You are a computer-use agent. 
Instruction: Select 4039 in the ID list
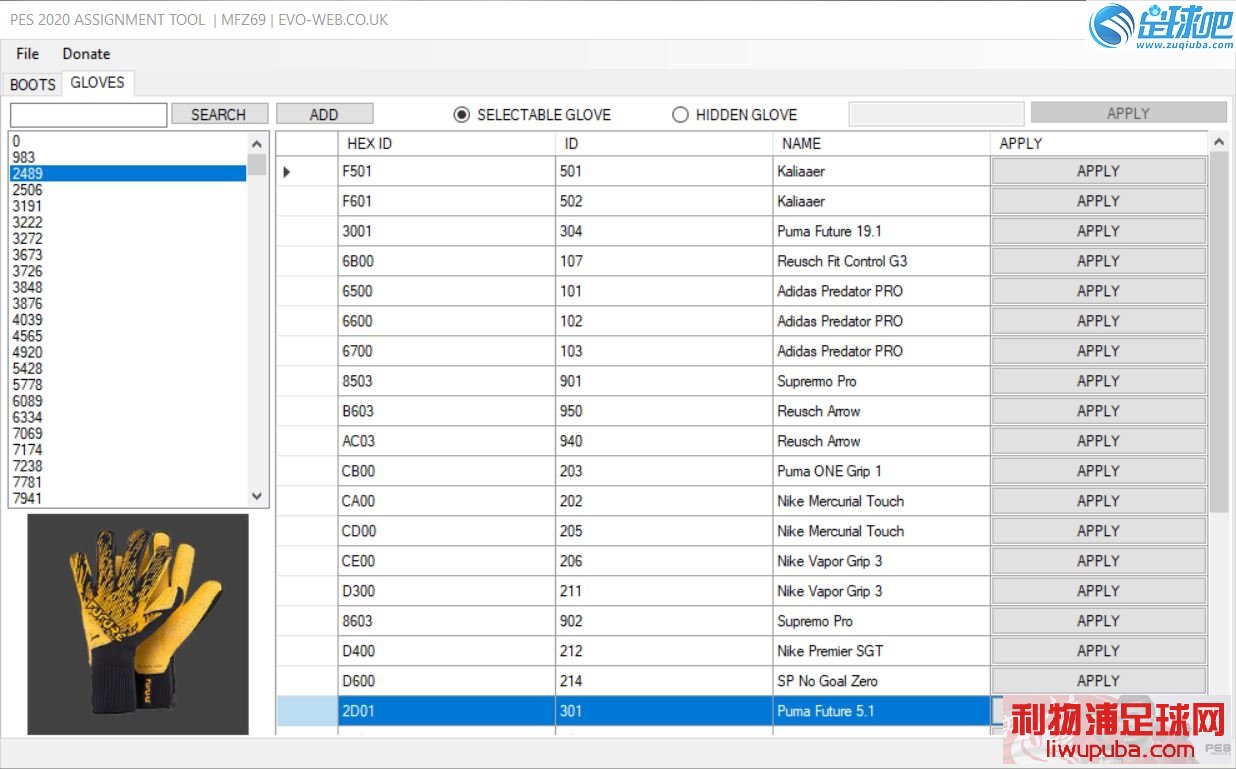(x=128, y=320)
